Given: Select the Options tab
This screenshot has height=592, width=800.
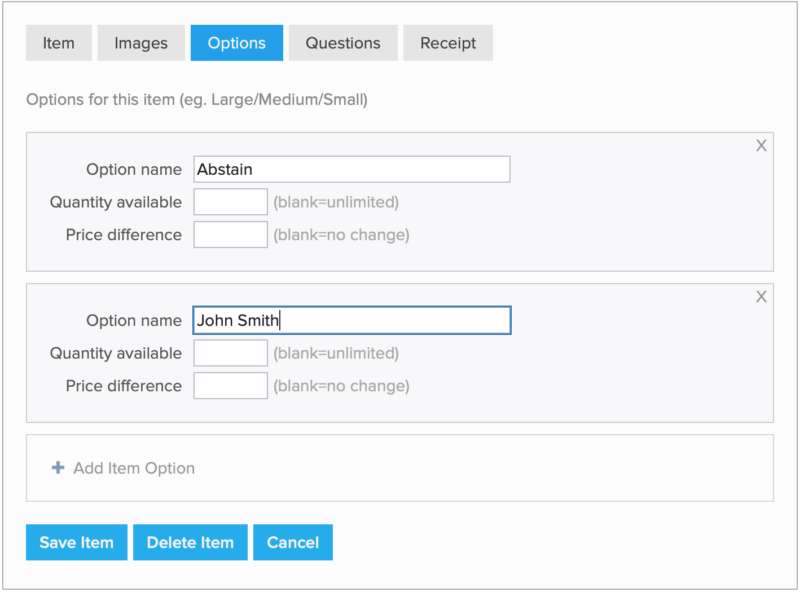Looking at the screenshot, I should (236, 43).
